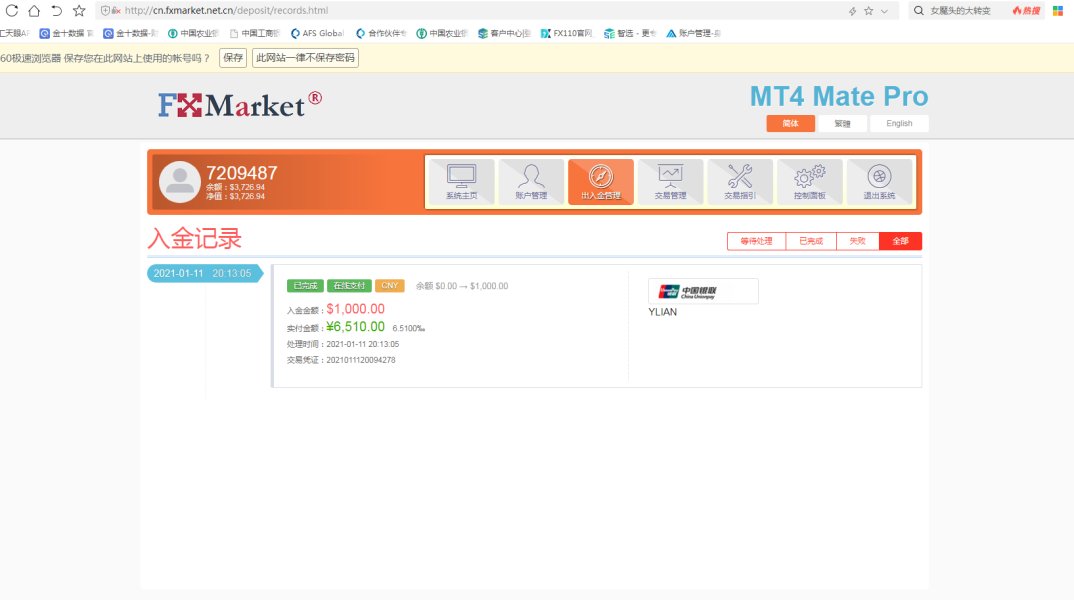Click the China UnionPay logo

(x=703, y=291)
